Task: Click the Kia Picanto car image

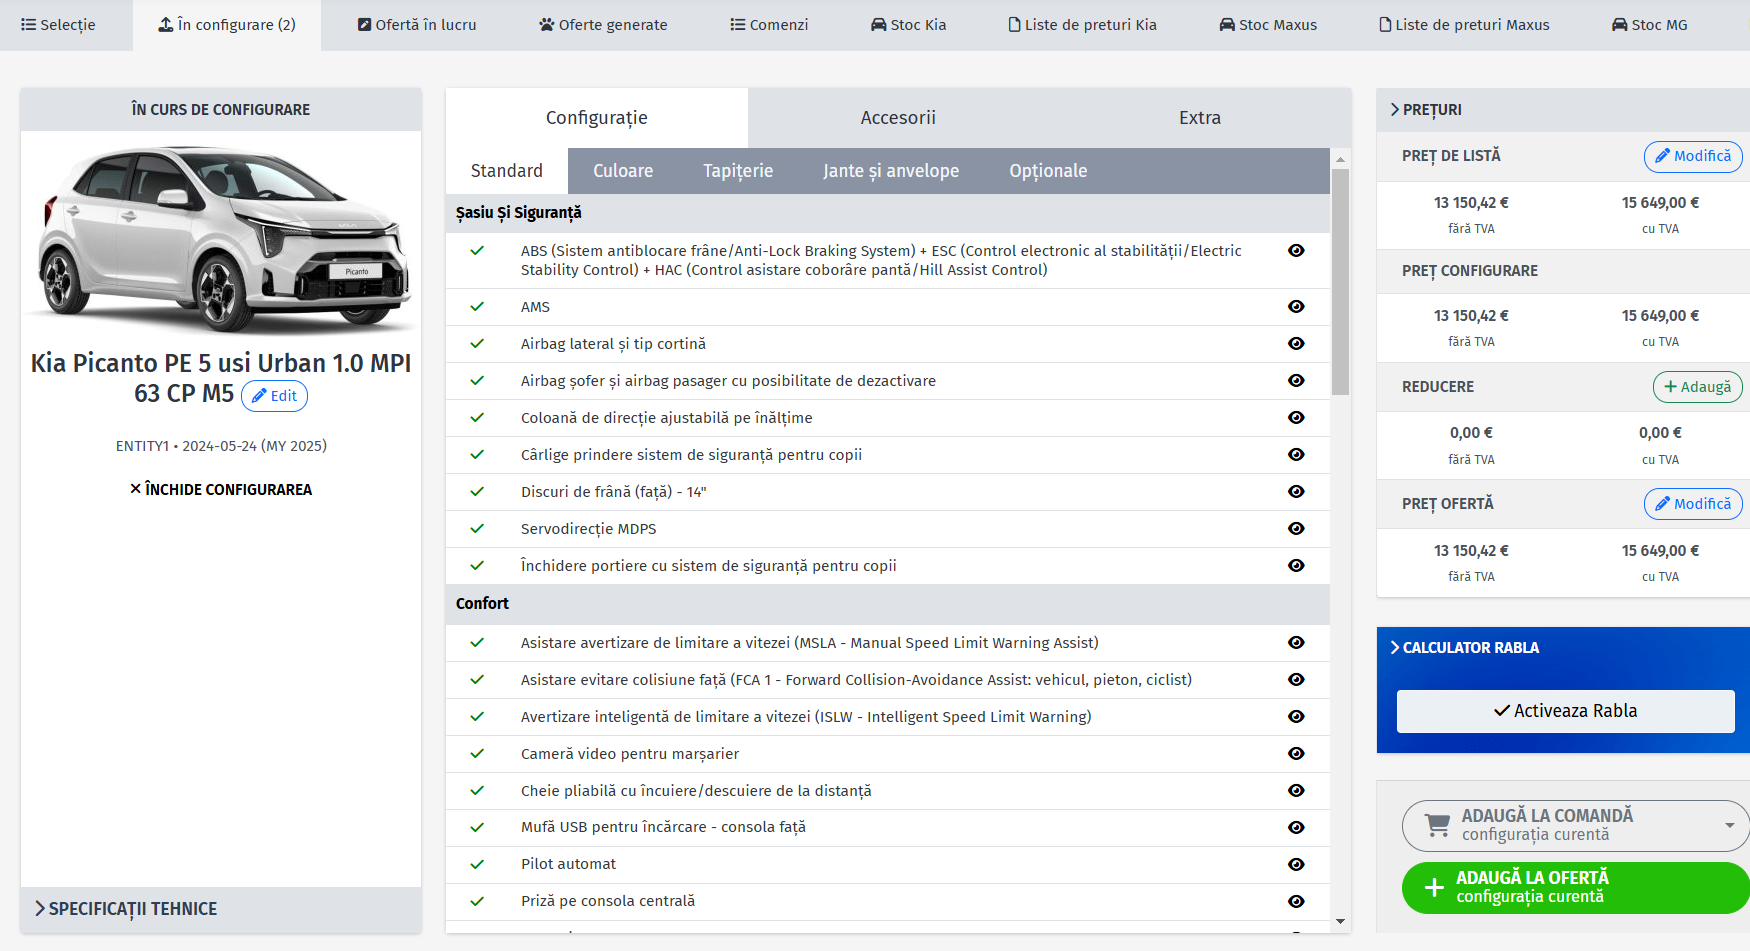Action: (221, 238)
